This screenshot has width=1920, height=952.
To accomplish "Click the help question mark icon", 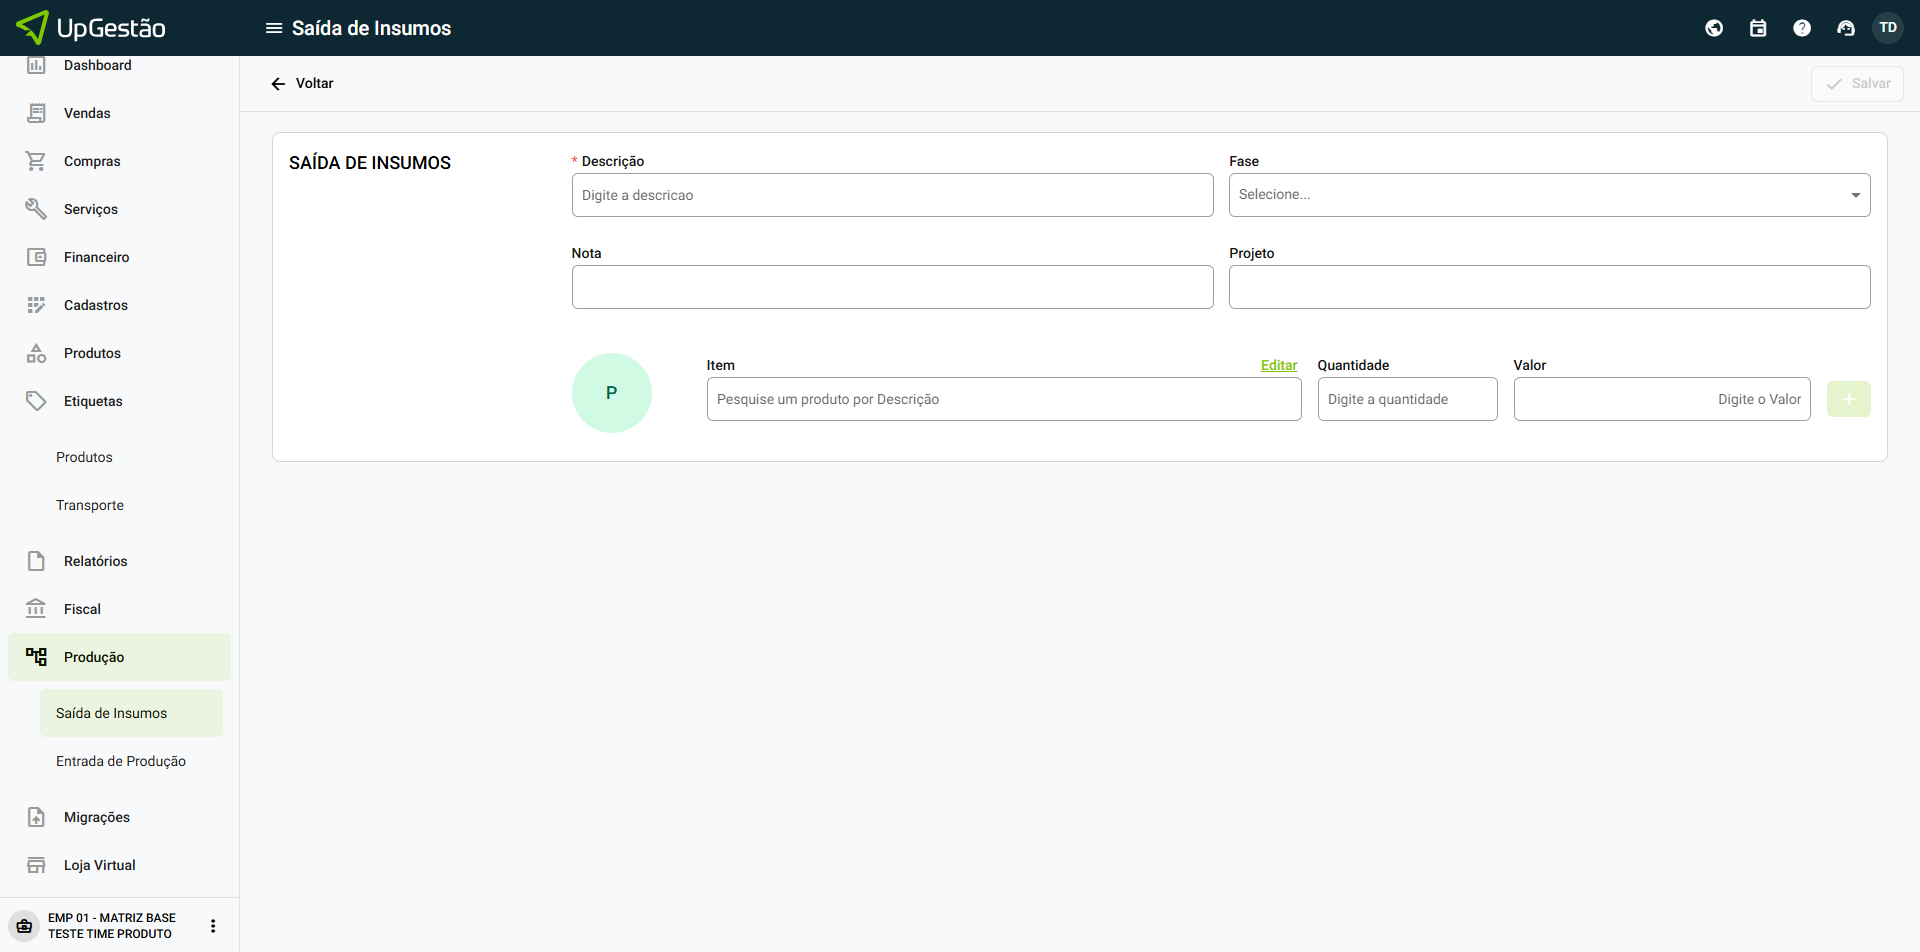I will [x=1802, y=28].
